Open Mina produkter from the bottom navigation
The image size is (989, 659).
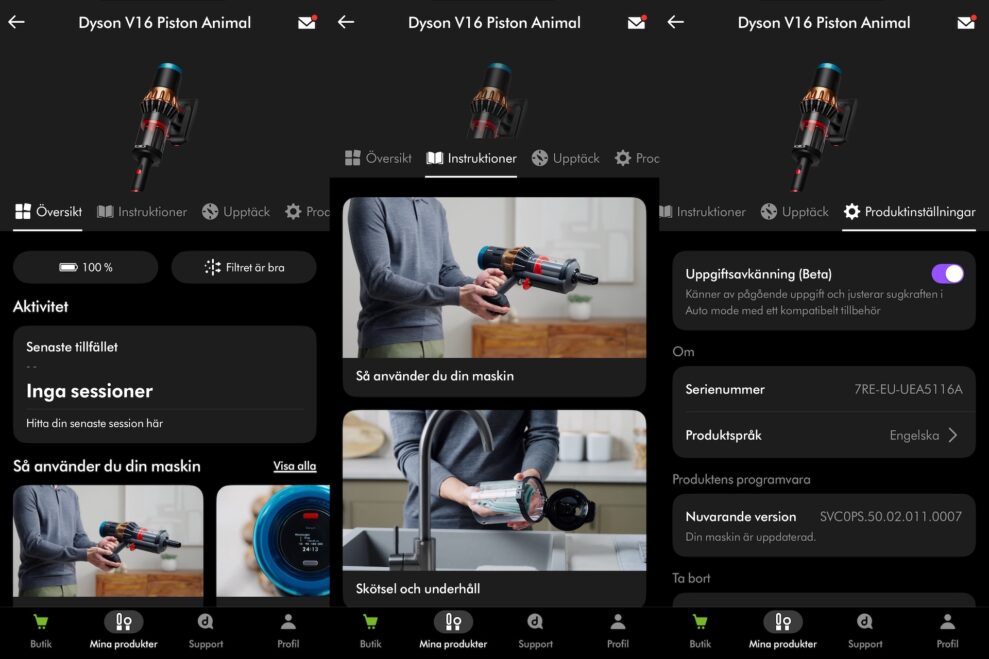(123, 625)
